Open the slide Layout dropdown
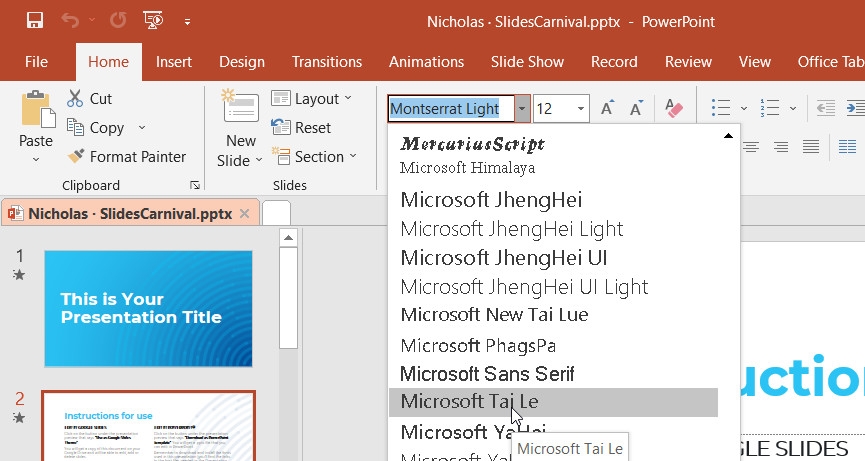The width and height of the screenshot is (865, 461). pos(312,99)
